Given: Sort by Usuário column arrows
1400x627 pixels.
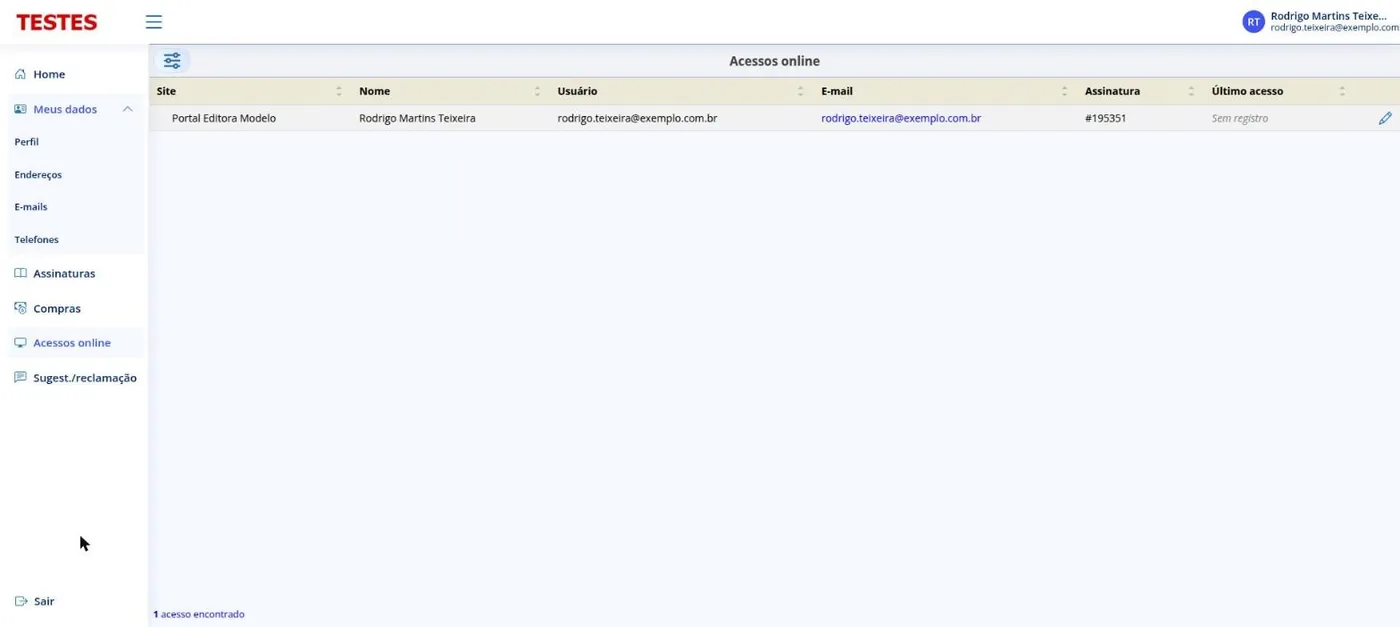Looking at the screenshot, I should (800, 91).
